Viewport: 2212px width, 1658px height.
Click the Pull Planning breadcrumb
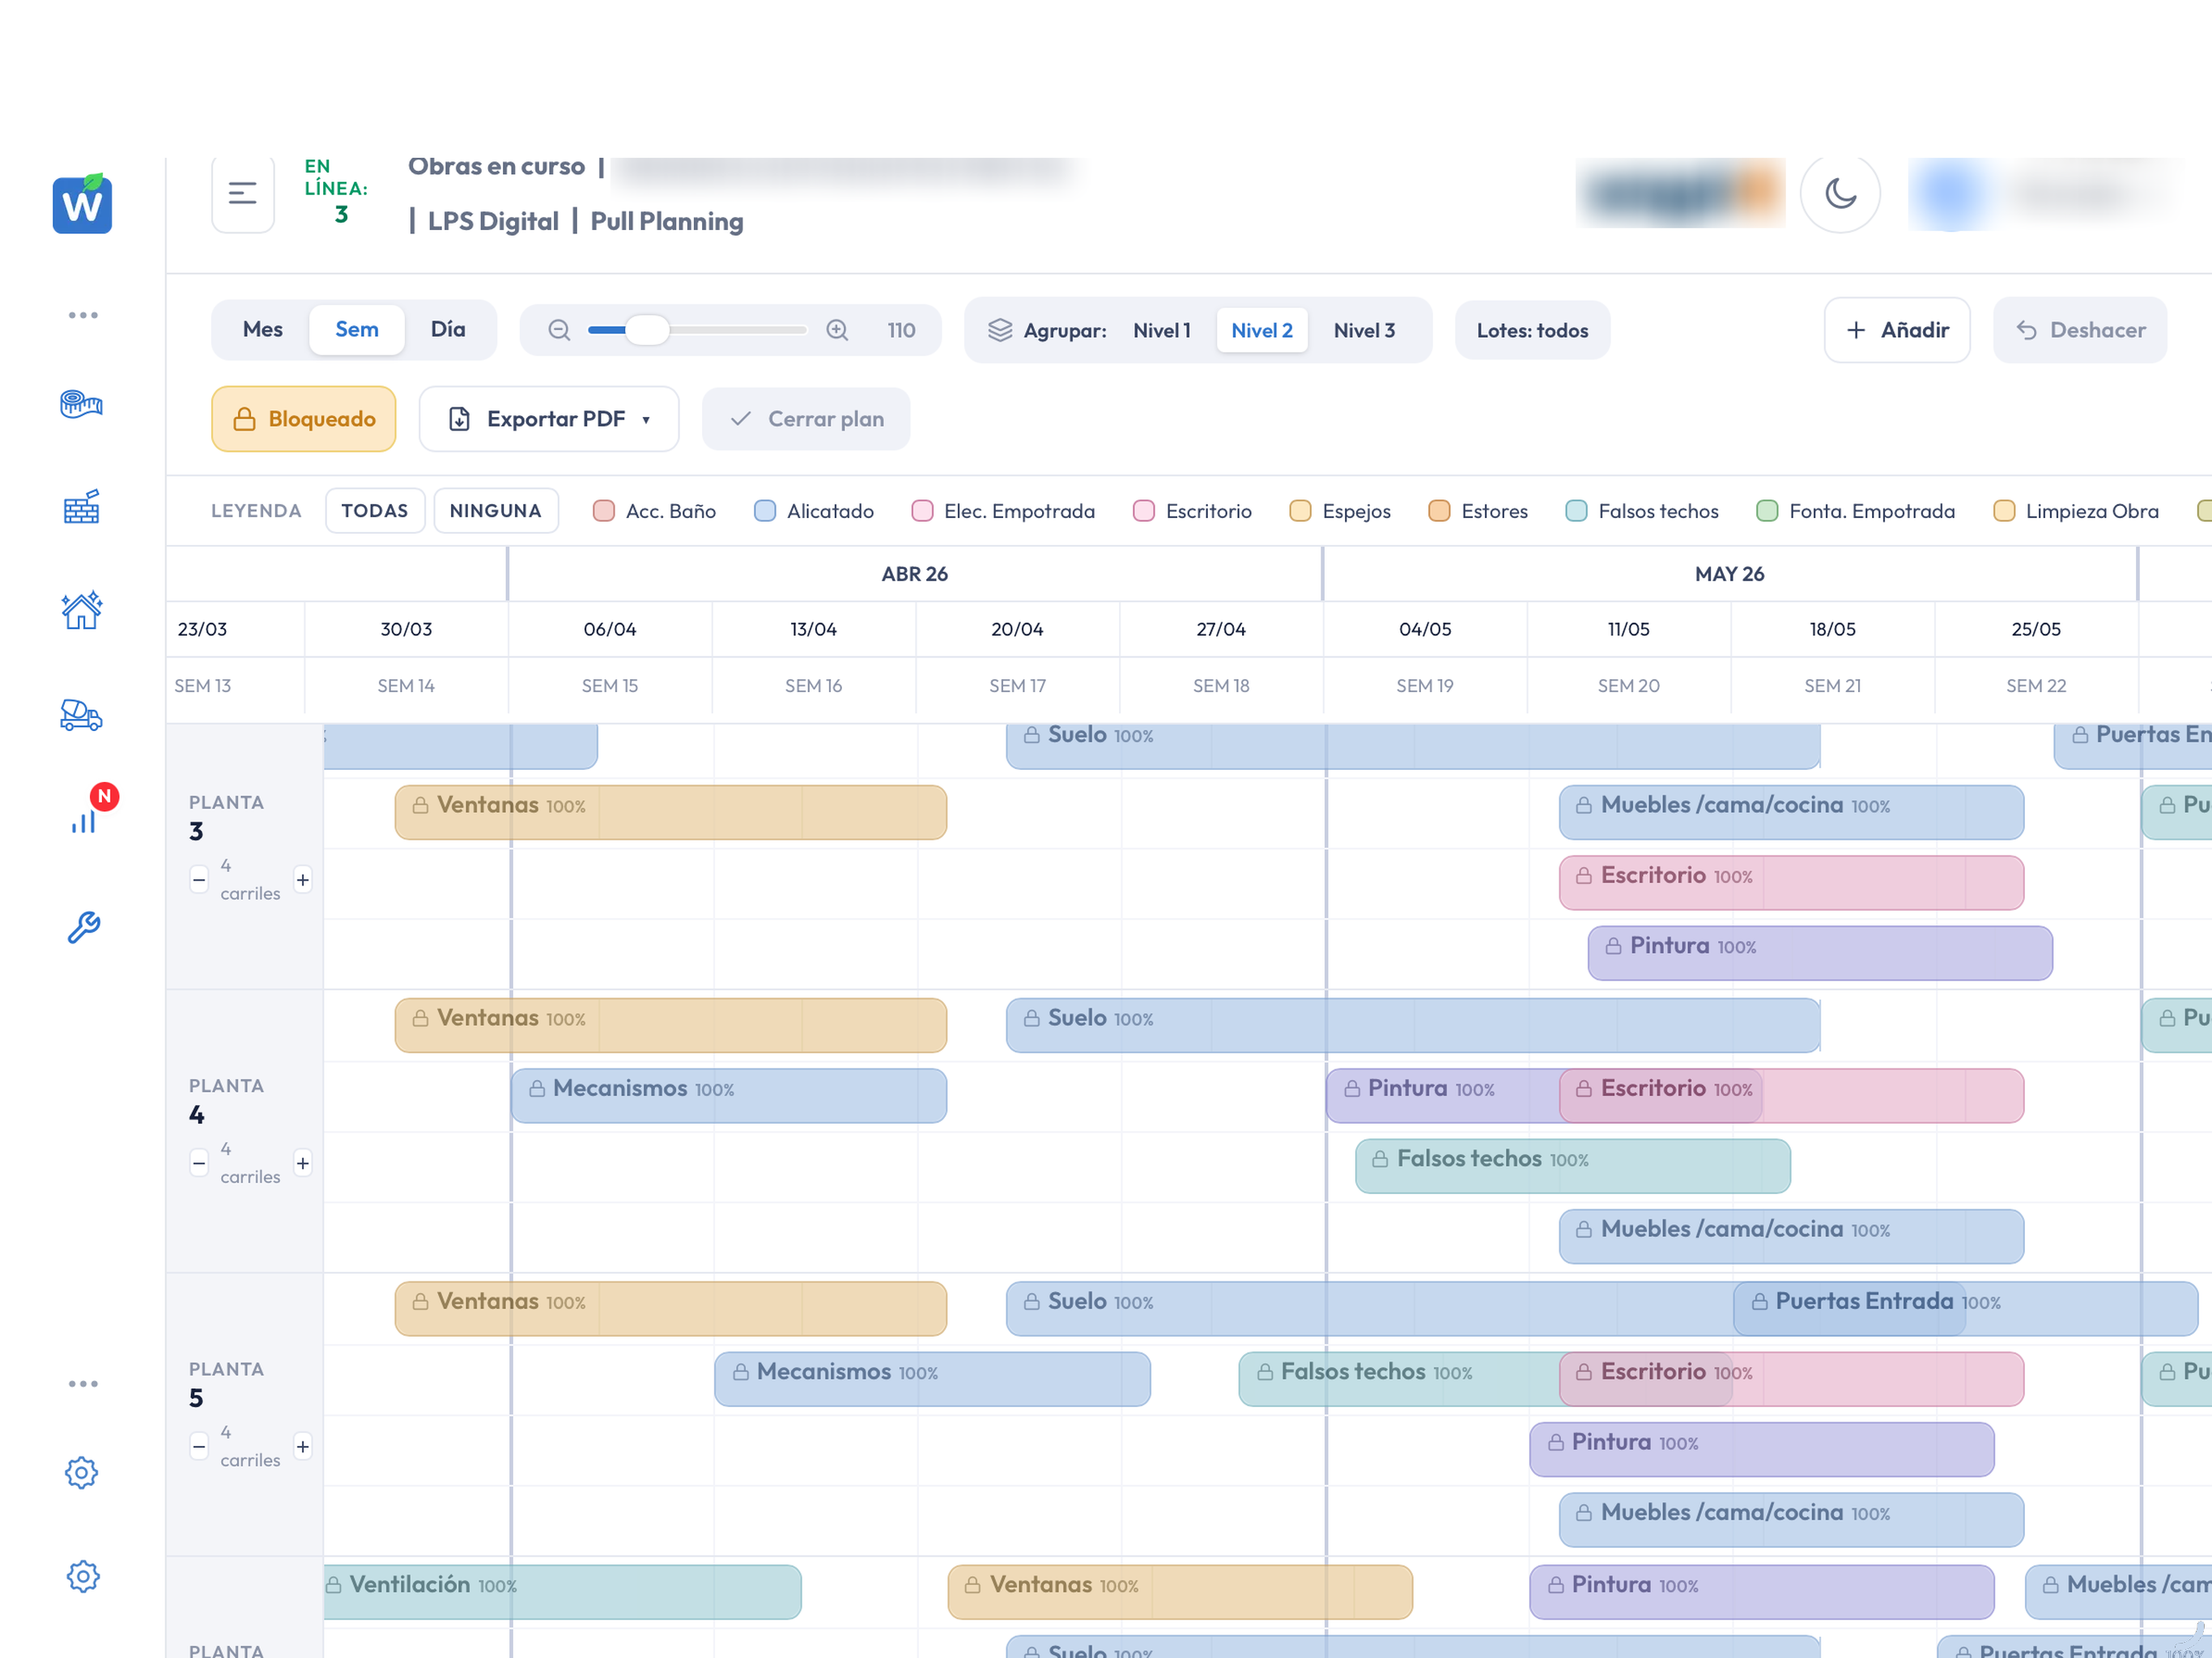coord(667,221)
